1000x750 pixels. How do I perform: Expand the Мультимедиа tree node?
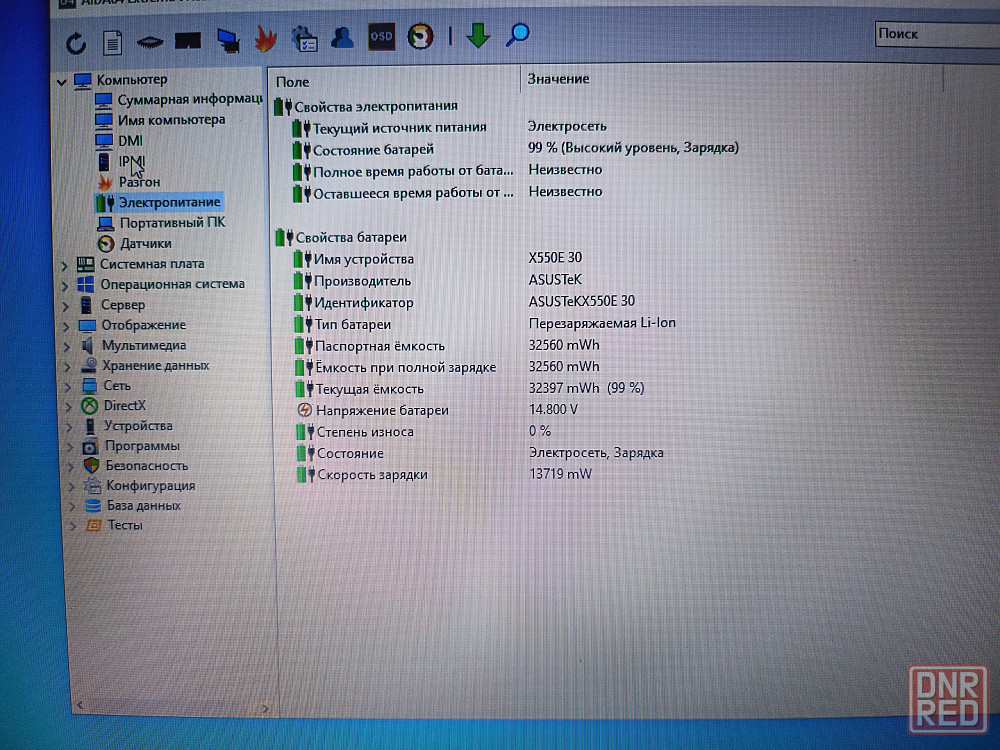point(67,347)
